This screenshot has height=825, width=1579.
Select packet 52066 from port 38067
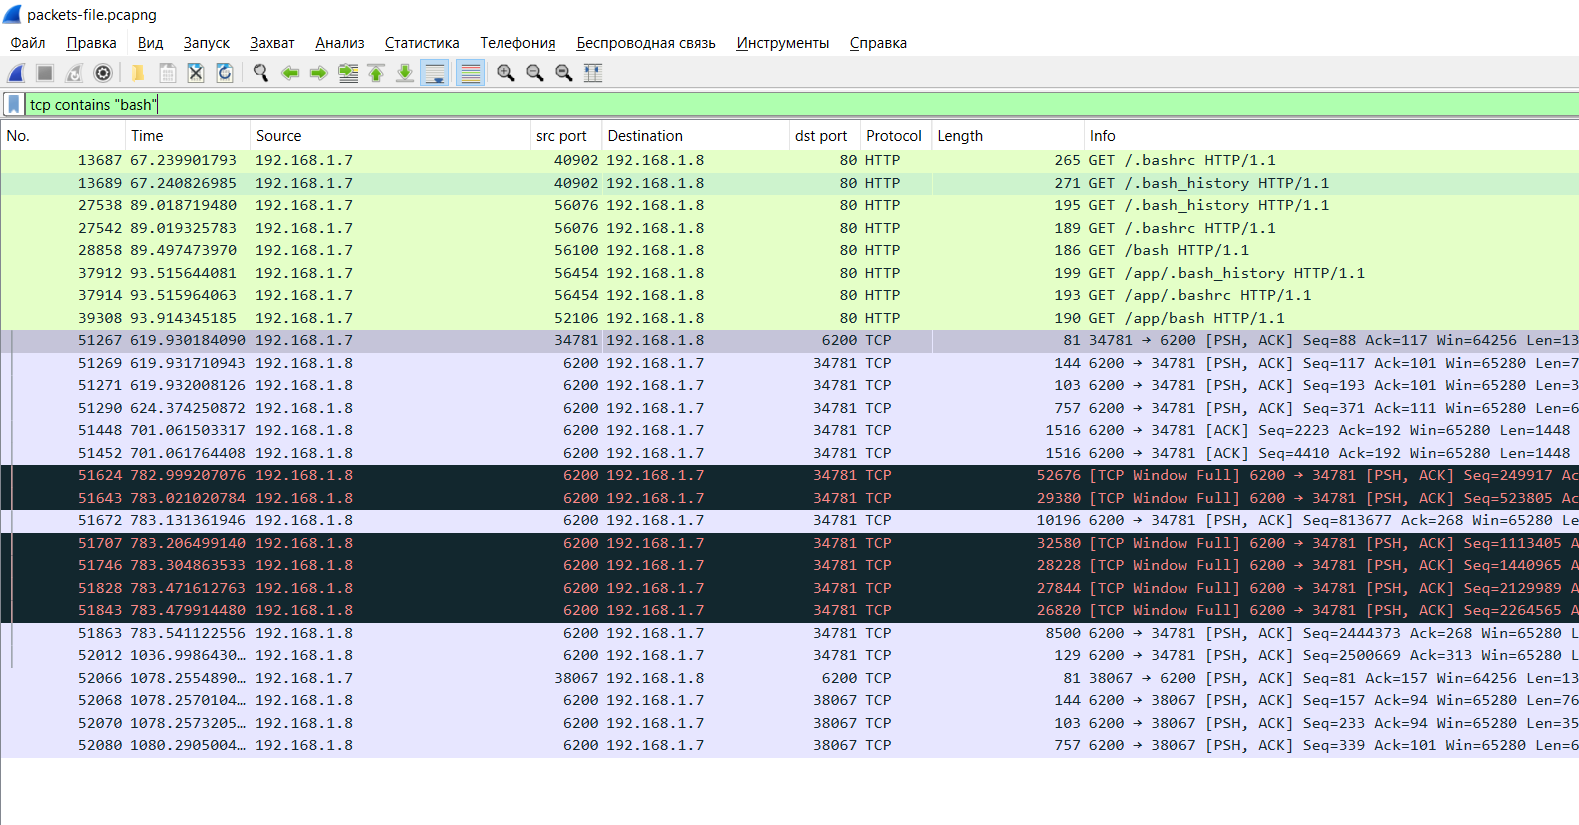point(790,678)
